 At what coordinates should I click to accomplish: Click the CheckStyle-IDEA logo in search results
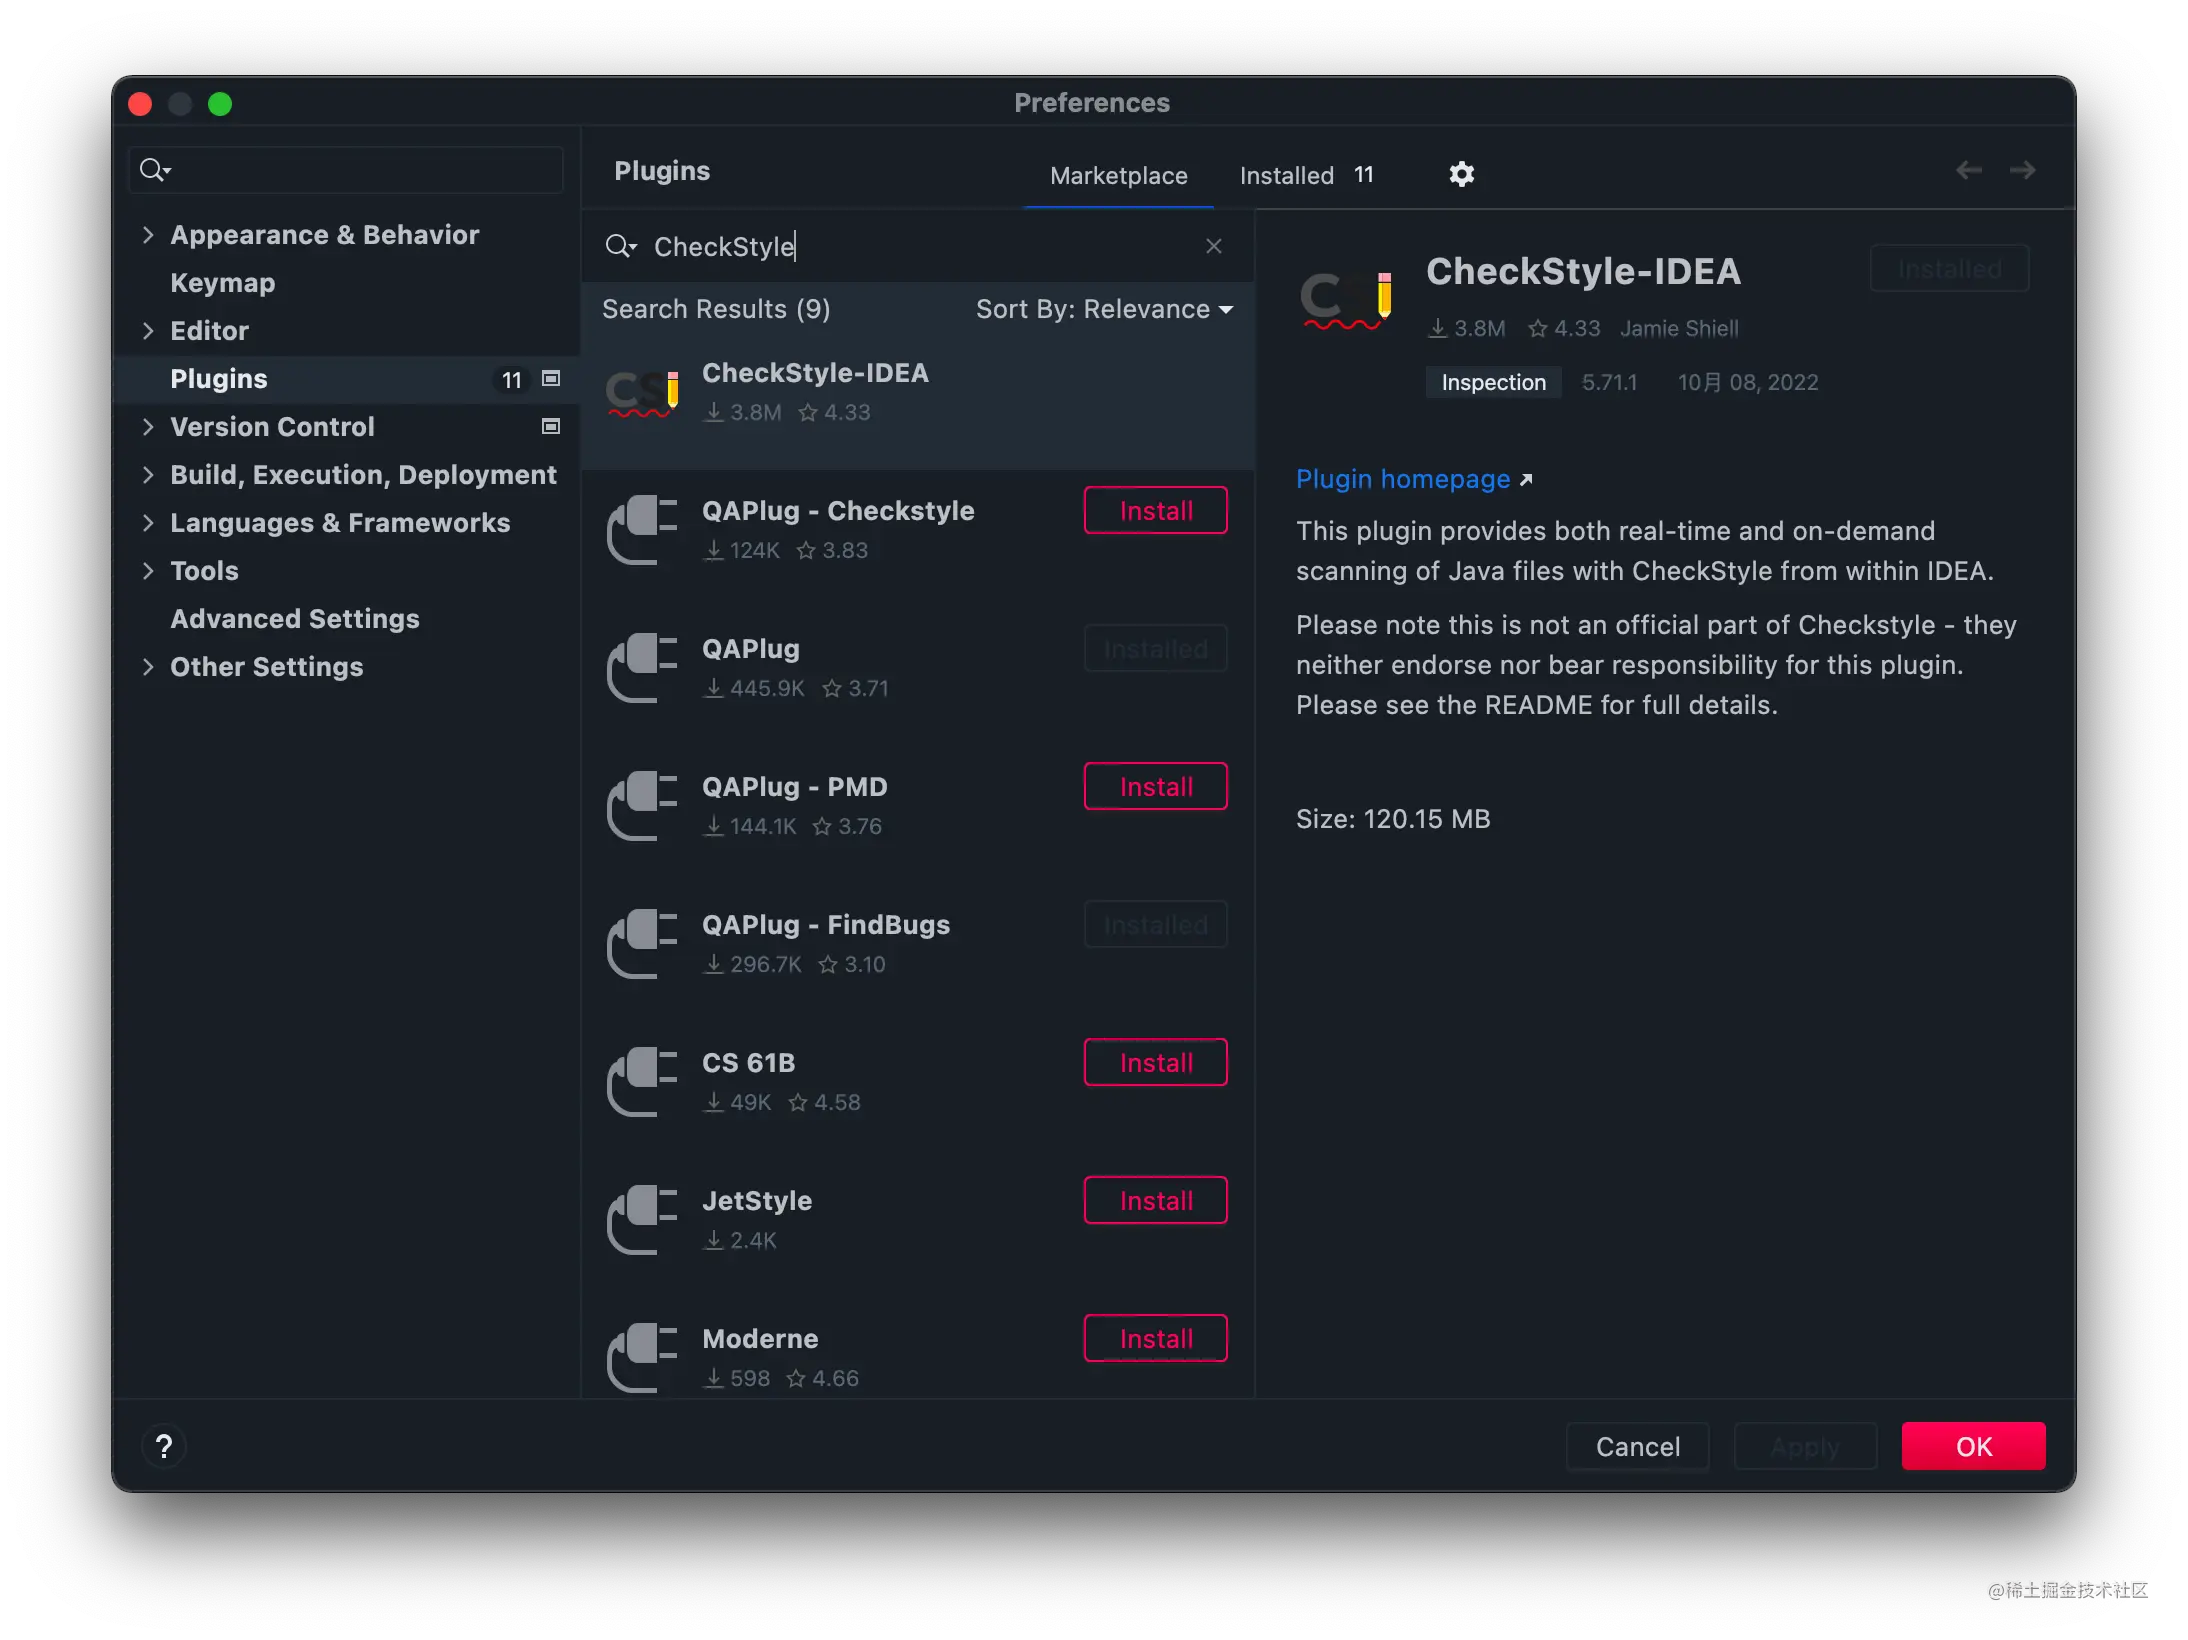(643, 394)
